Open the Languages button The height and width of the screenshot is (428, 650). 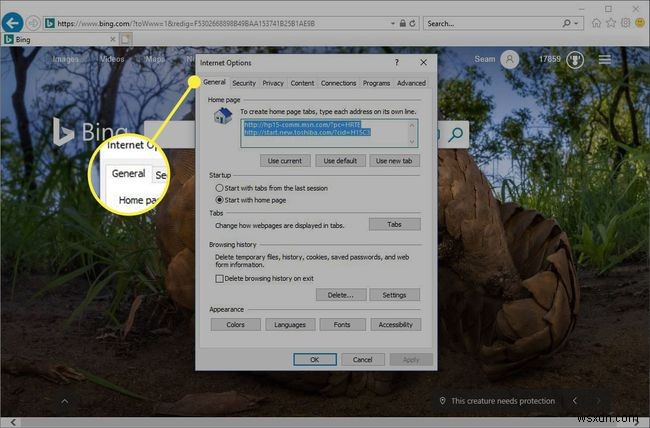pyautogui.click(x=290, y=324)
